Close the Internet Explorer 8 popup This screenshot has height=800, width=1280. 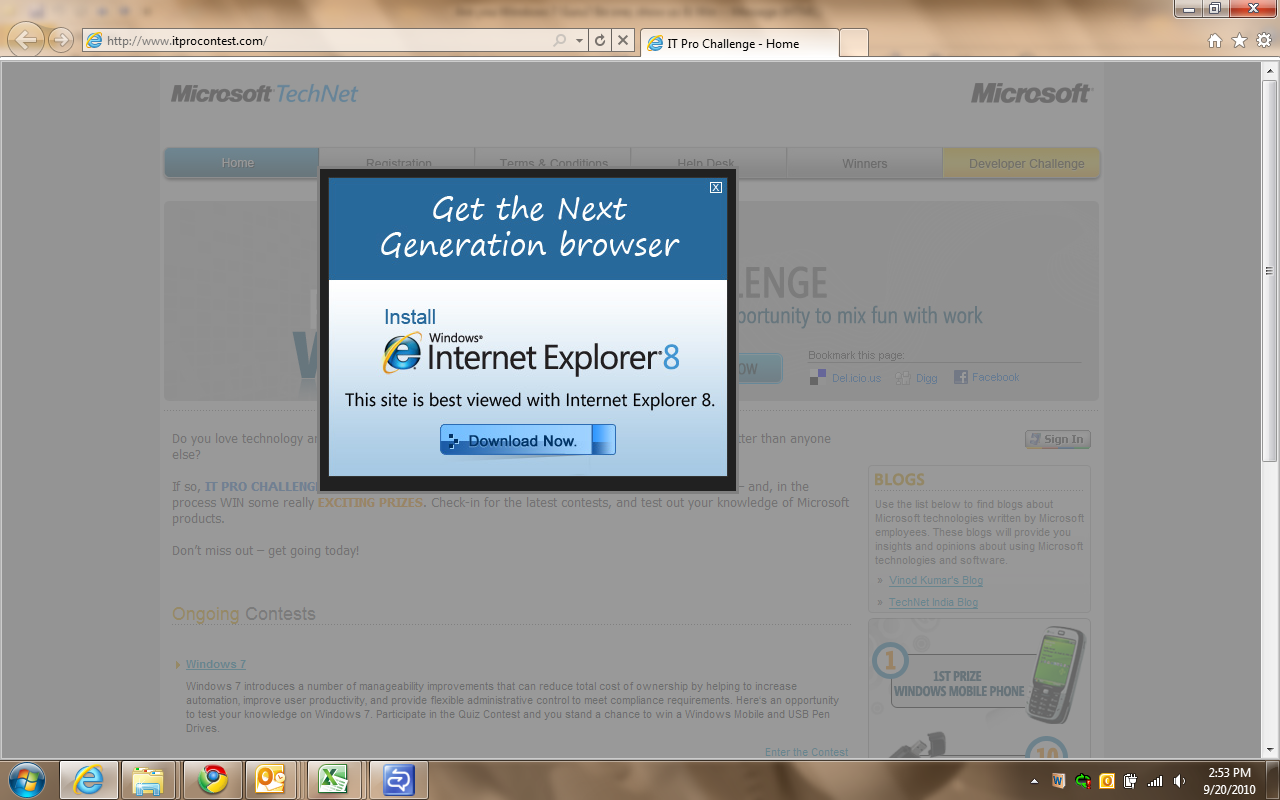(715, 187)
